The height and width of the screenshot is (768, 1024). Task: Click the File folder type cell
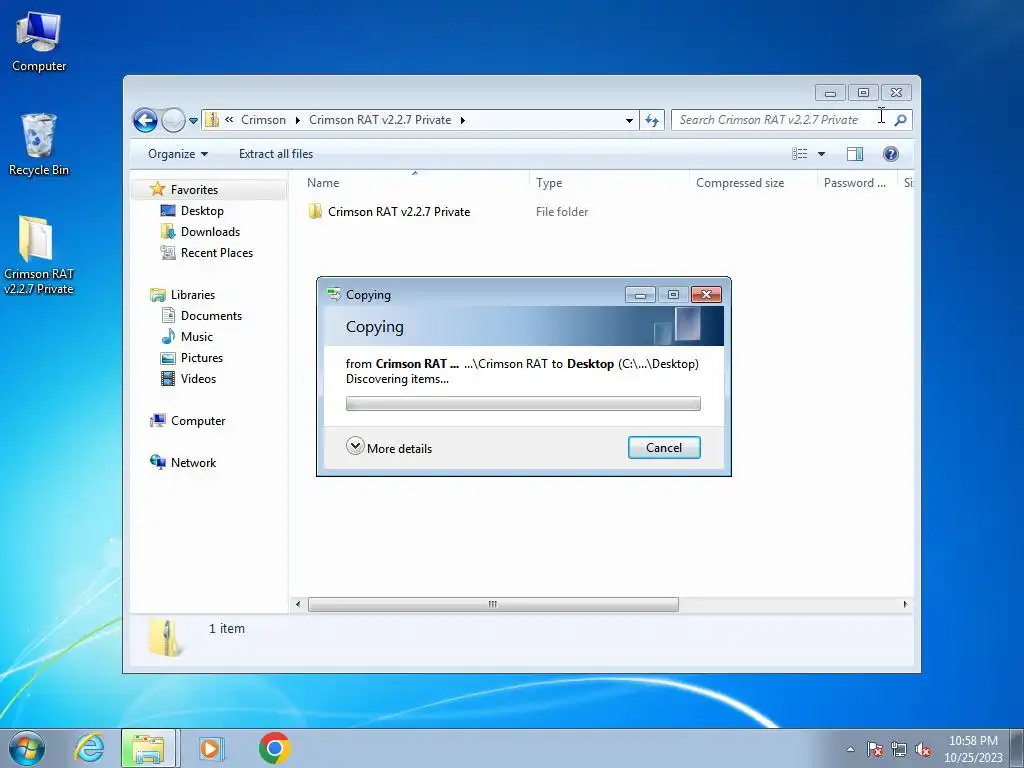click(562, 212)
